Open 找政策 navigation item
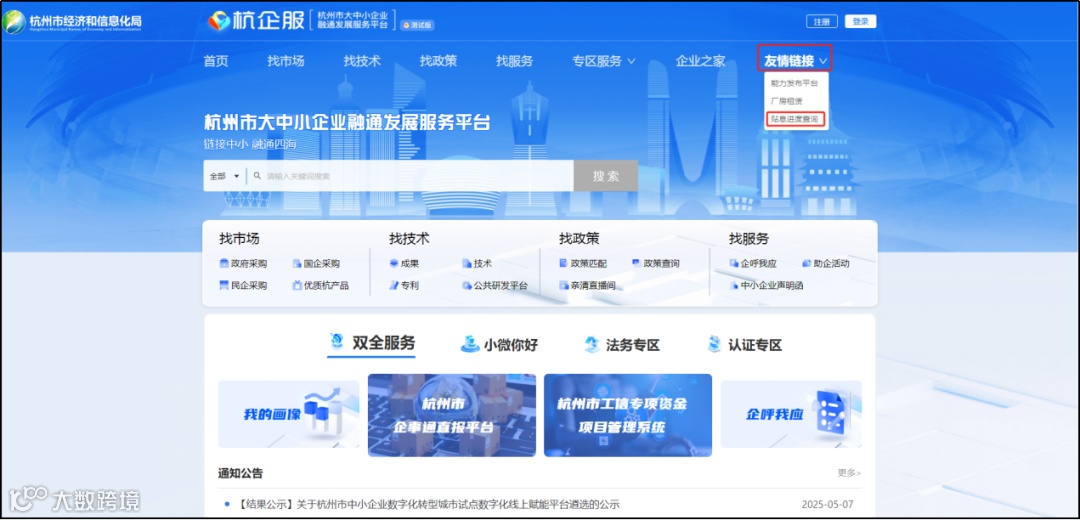This screenshot has width=1080, height=520. 439,61
